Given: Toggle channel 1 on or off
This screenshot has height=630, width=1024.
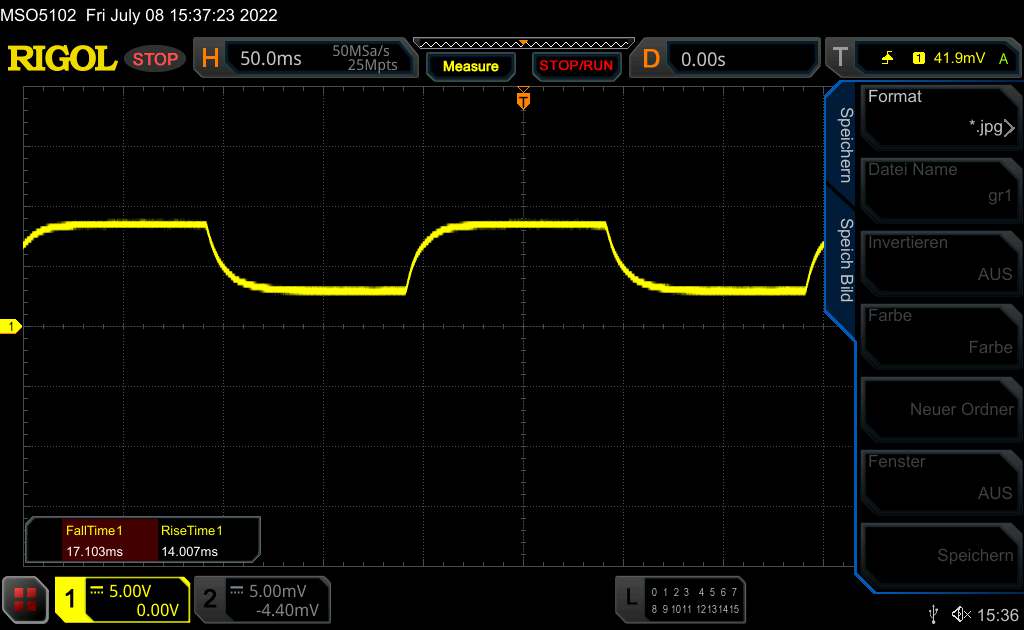Looking at the screenshot, I should point(121,599).
